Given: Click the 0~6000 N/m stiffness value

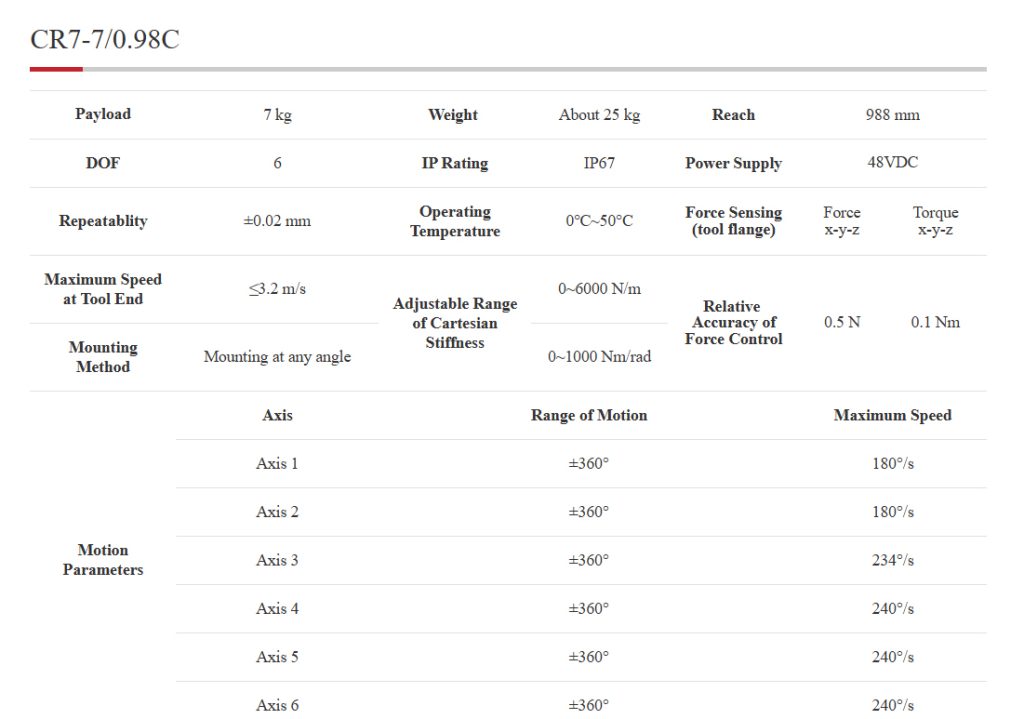Looking at the screenshot, I should click(x=599, y=289).
